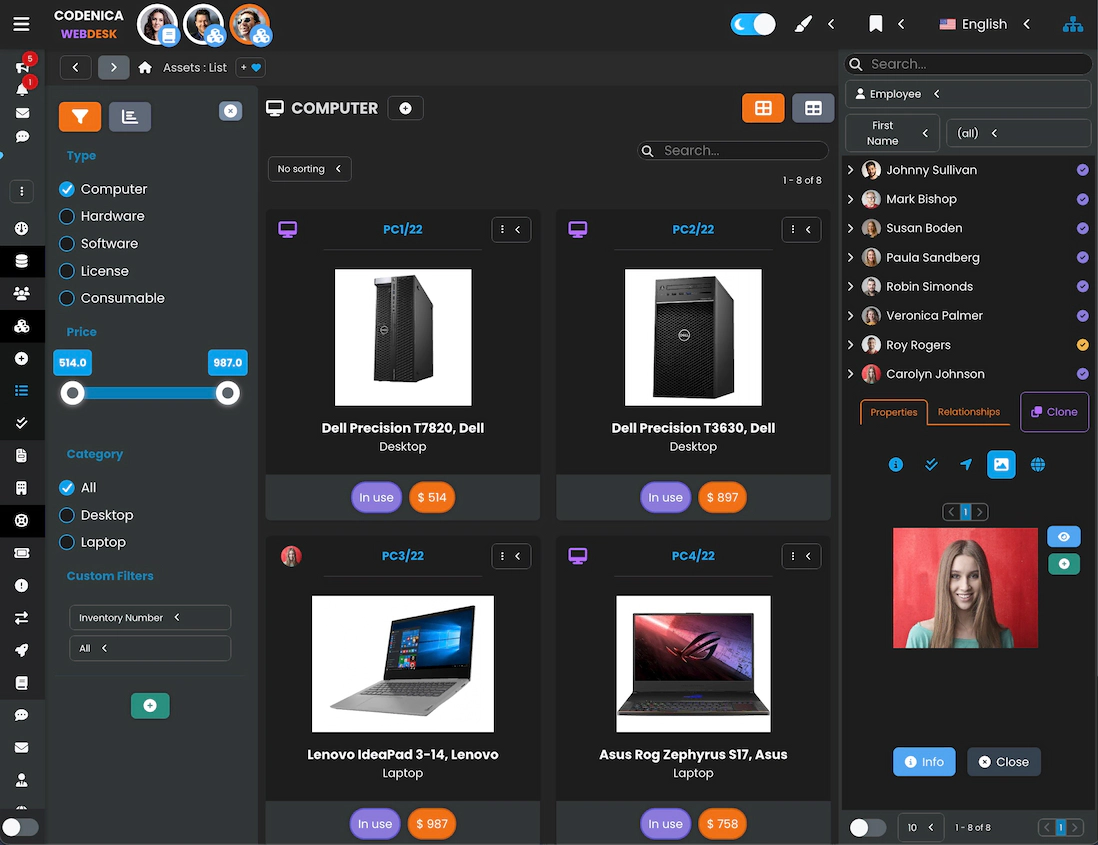Screen dimensions: 1098x845
Task: Click the right price slider handle
Action: (228, 393)
